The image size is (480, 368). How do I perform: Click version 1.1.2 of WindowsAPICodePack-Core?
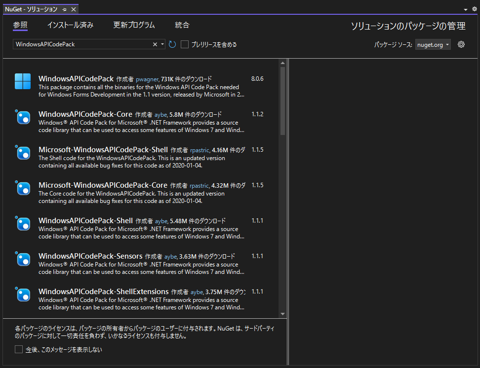pyautogui.click(x=257, y=114)
